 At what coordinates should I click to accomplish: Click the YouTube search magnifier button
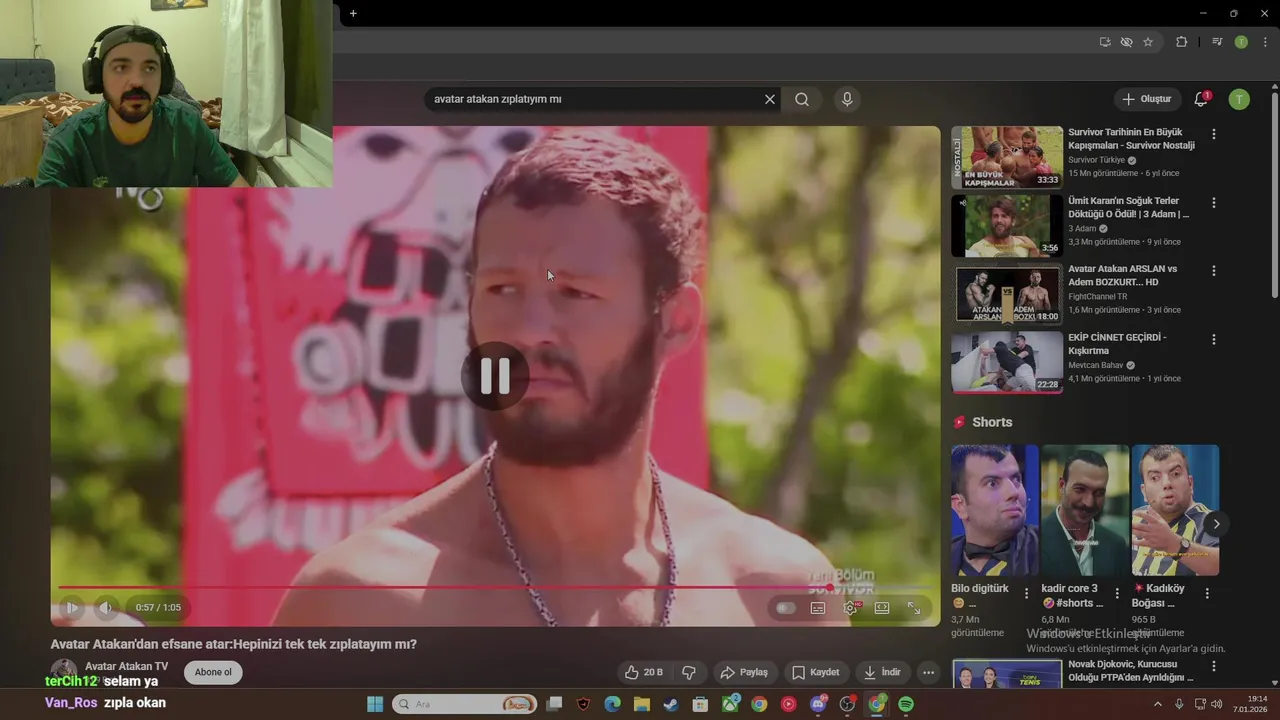[802, 99]
